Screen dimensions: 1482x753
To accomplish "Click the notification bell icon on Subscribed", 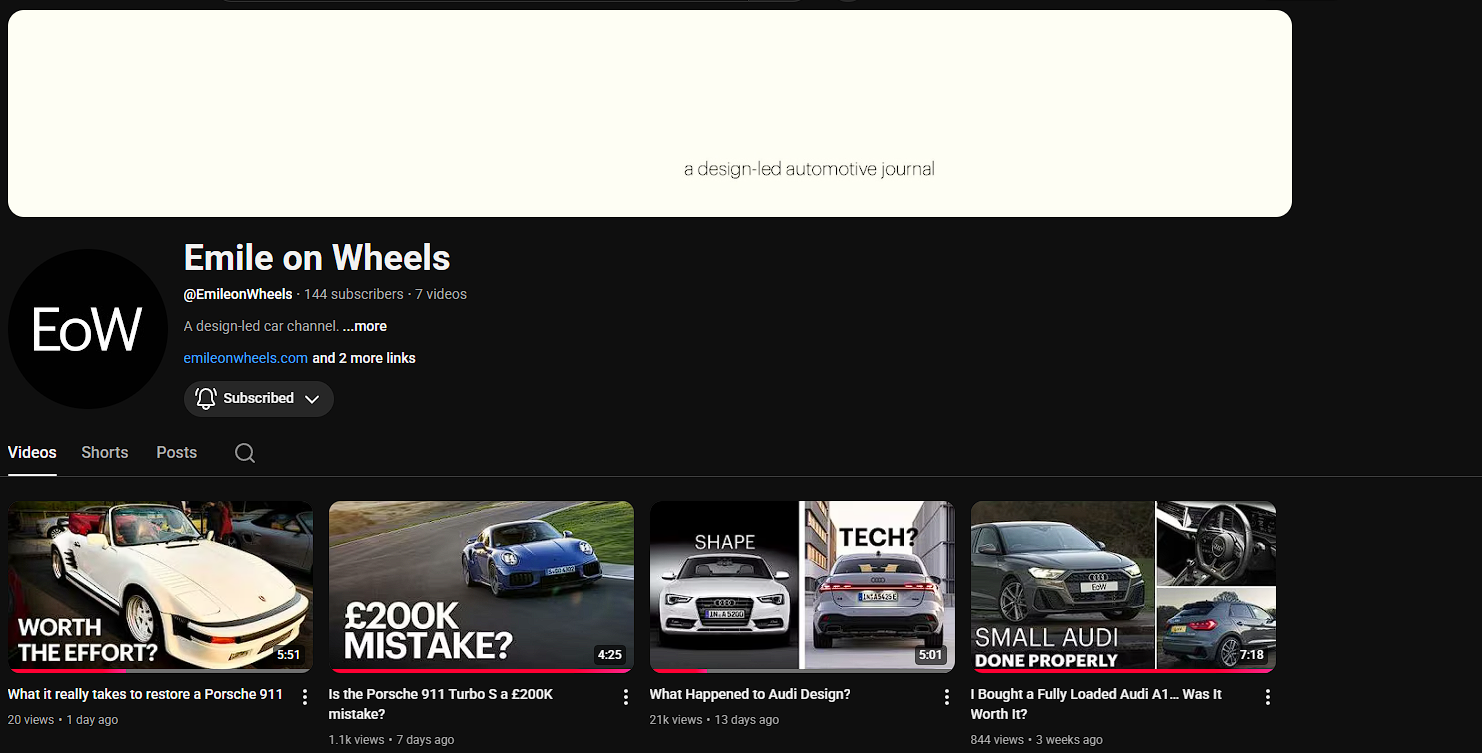I will 206,398.
